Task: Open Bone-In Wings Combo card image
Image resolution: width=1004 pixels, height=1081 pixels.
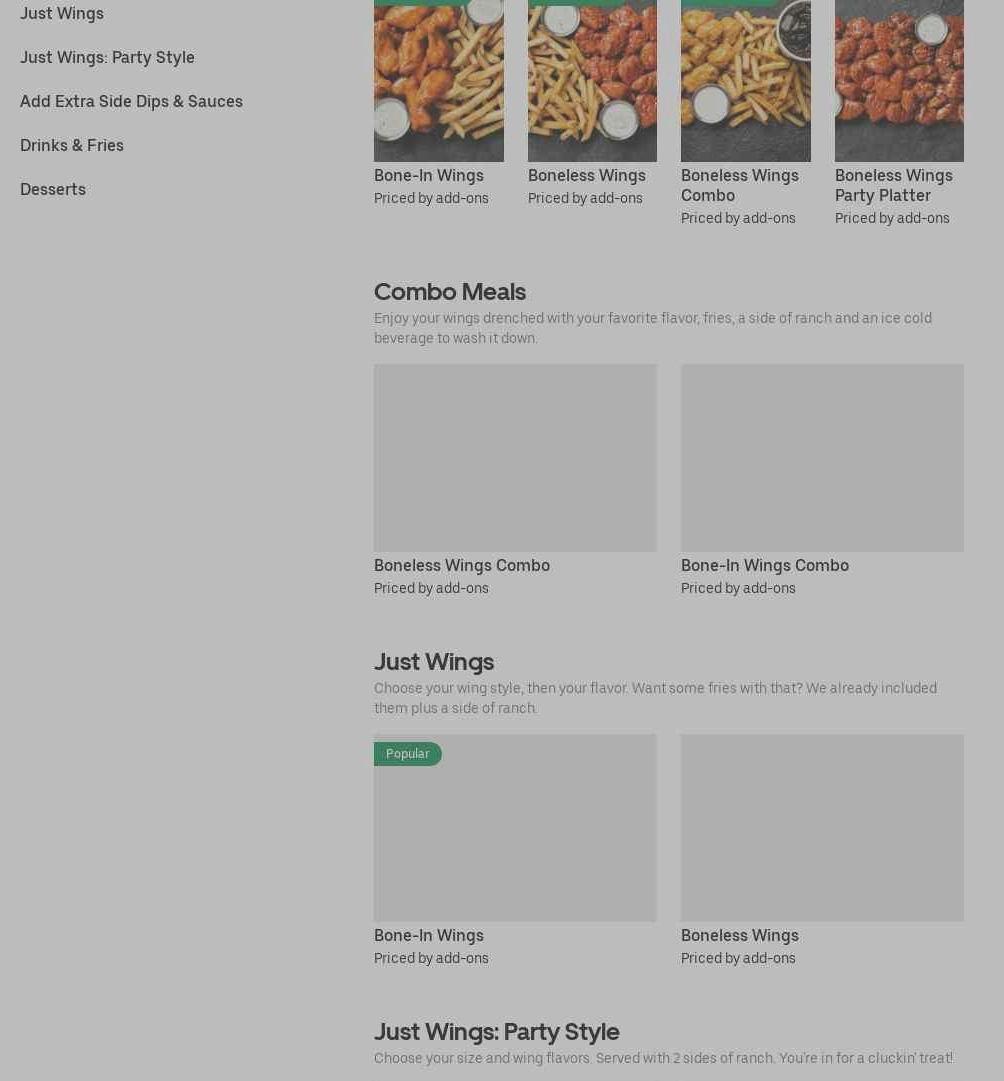Action: (822, 458)
